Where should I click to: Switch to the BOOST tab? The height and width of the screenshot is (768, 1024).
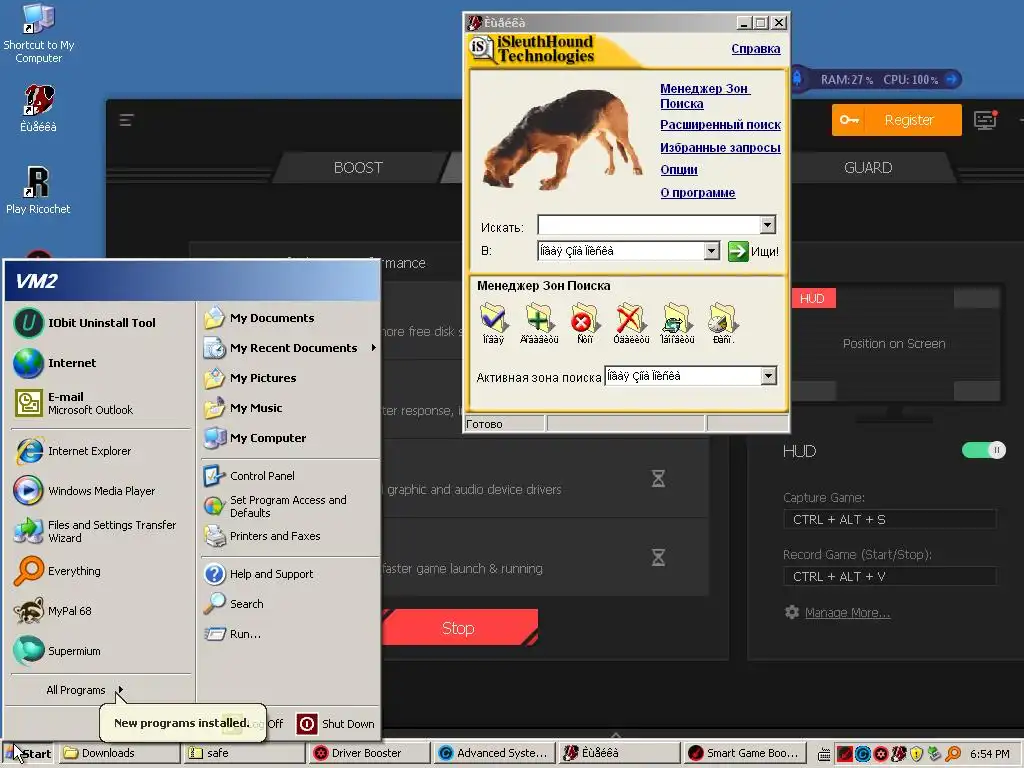pos(358,168)
